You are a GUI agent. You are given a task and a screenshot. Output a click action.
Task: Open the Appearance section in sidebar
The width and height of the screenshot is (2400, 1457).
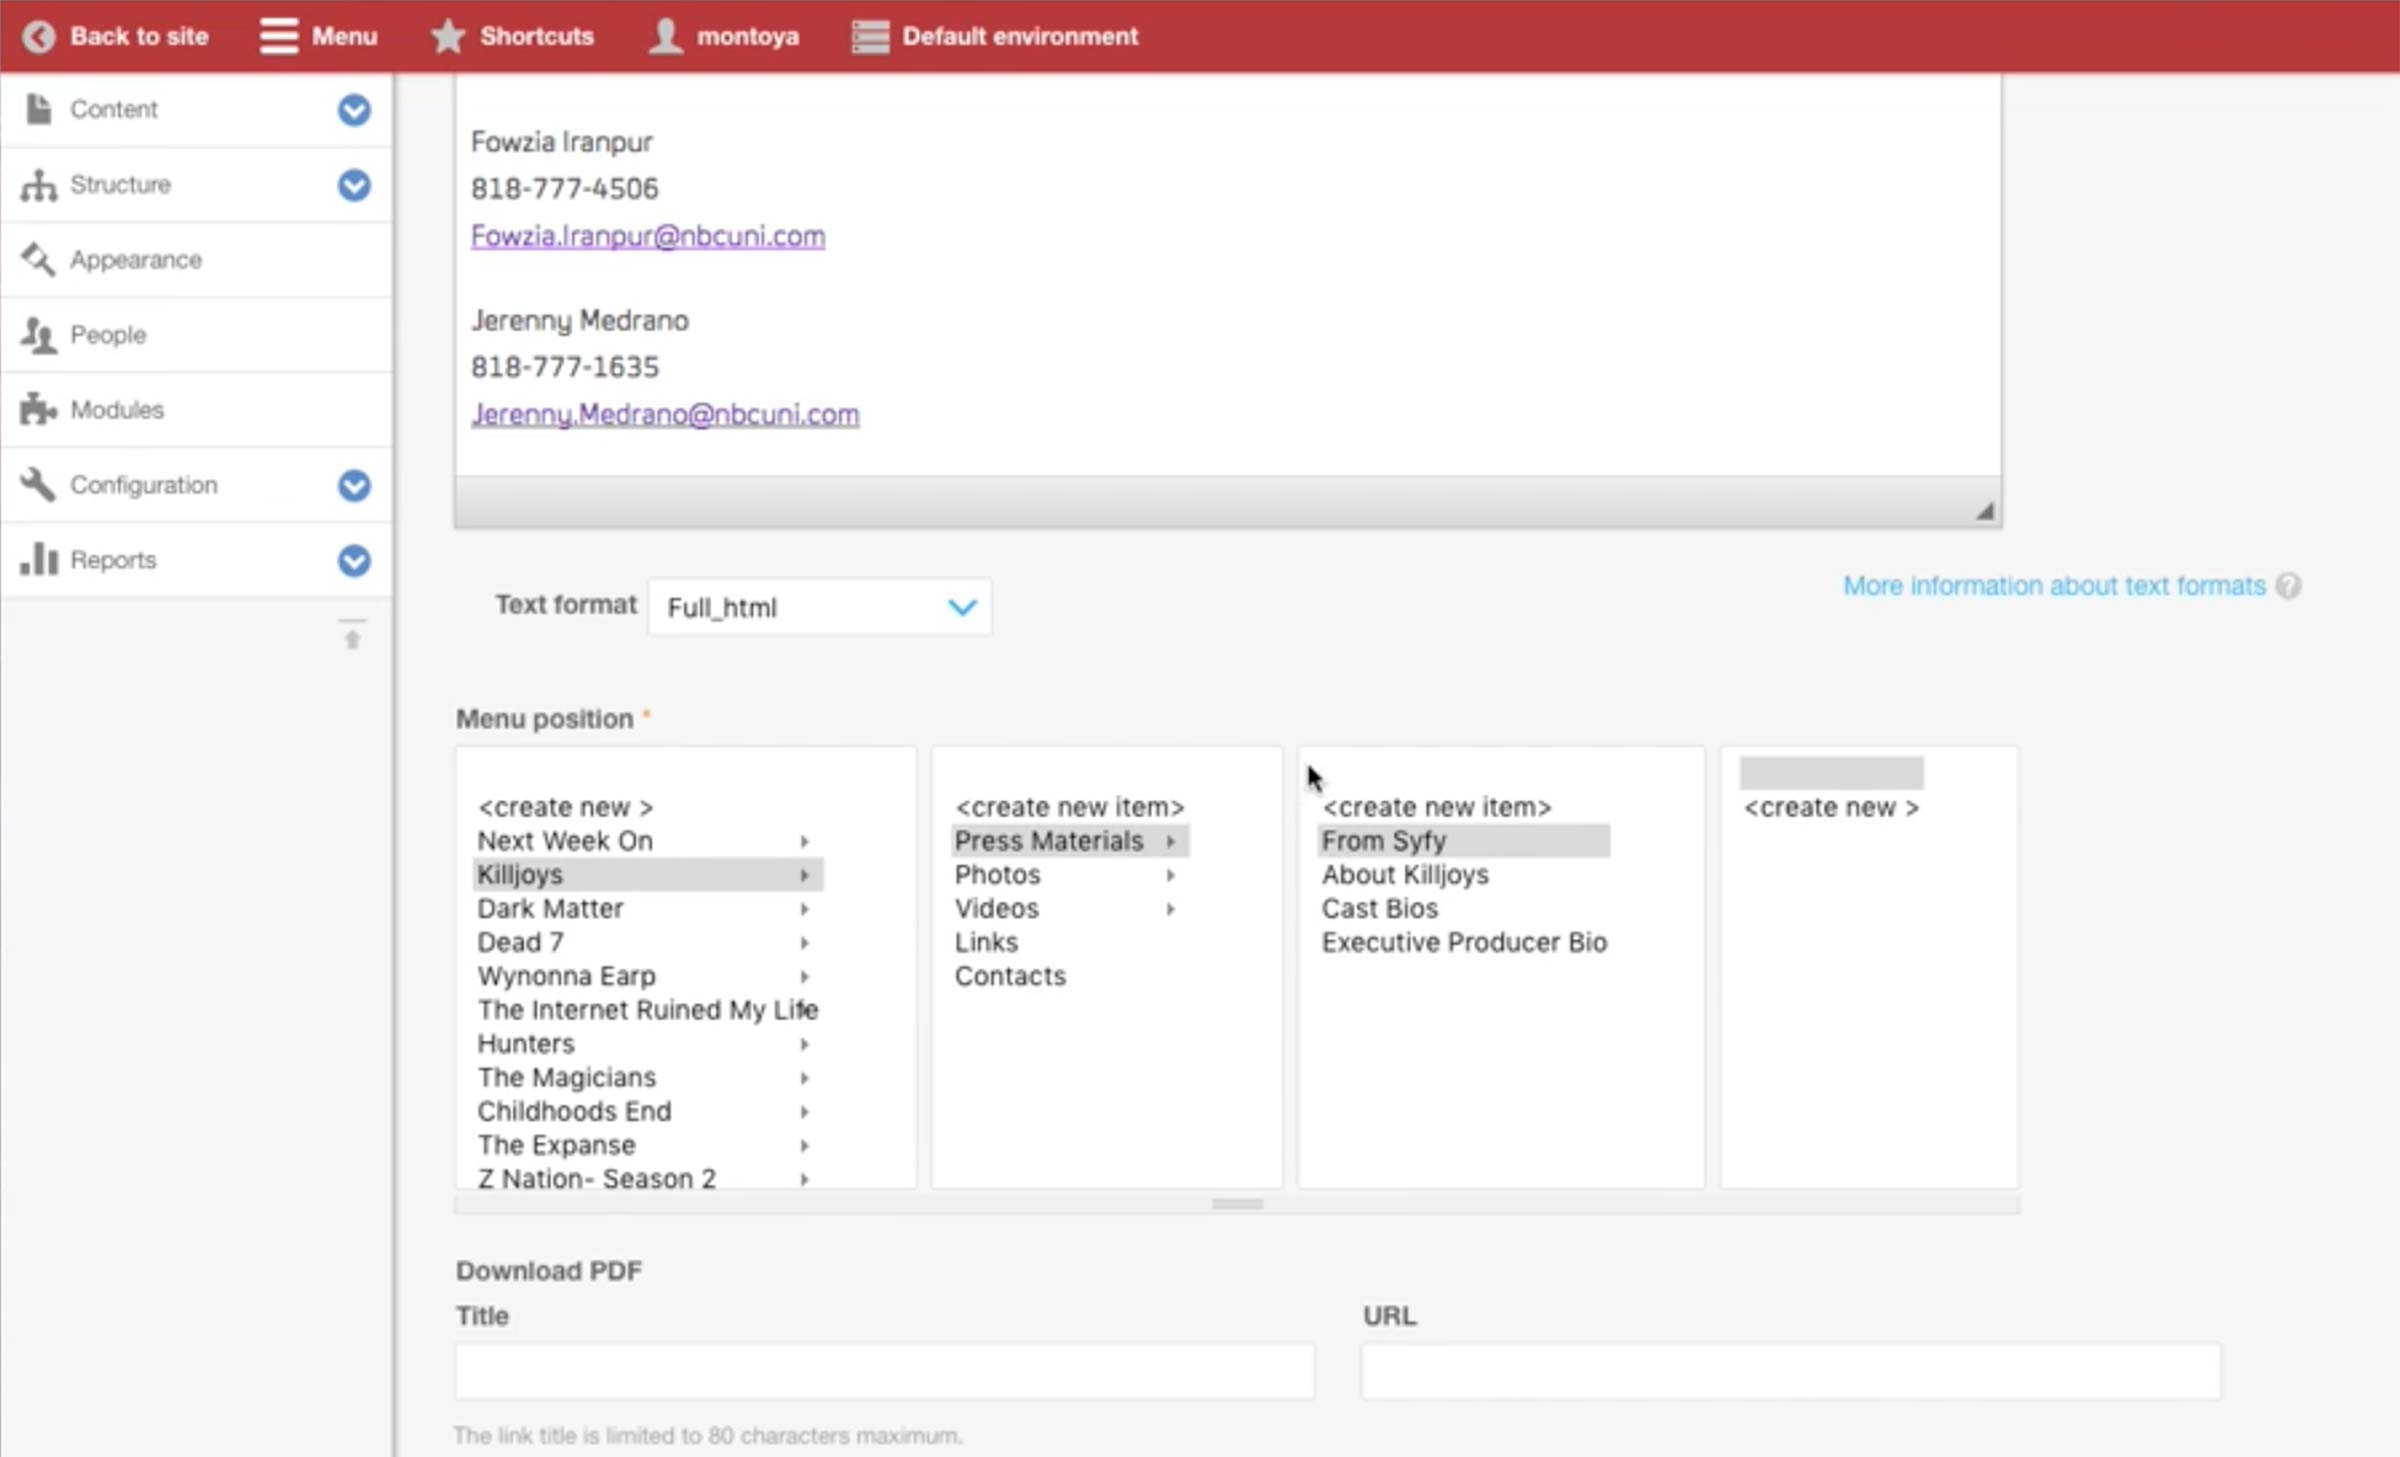(136, 260)
